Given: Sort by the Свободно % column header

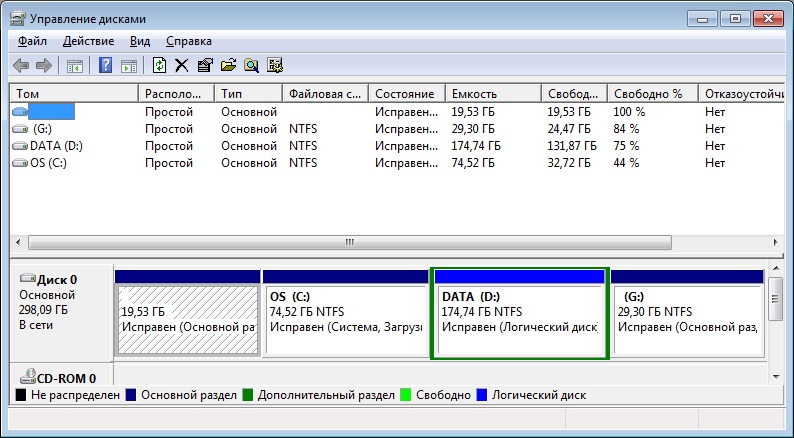Looking at the screenshot, I should pyautogui.click(x=653, y=94).
